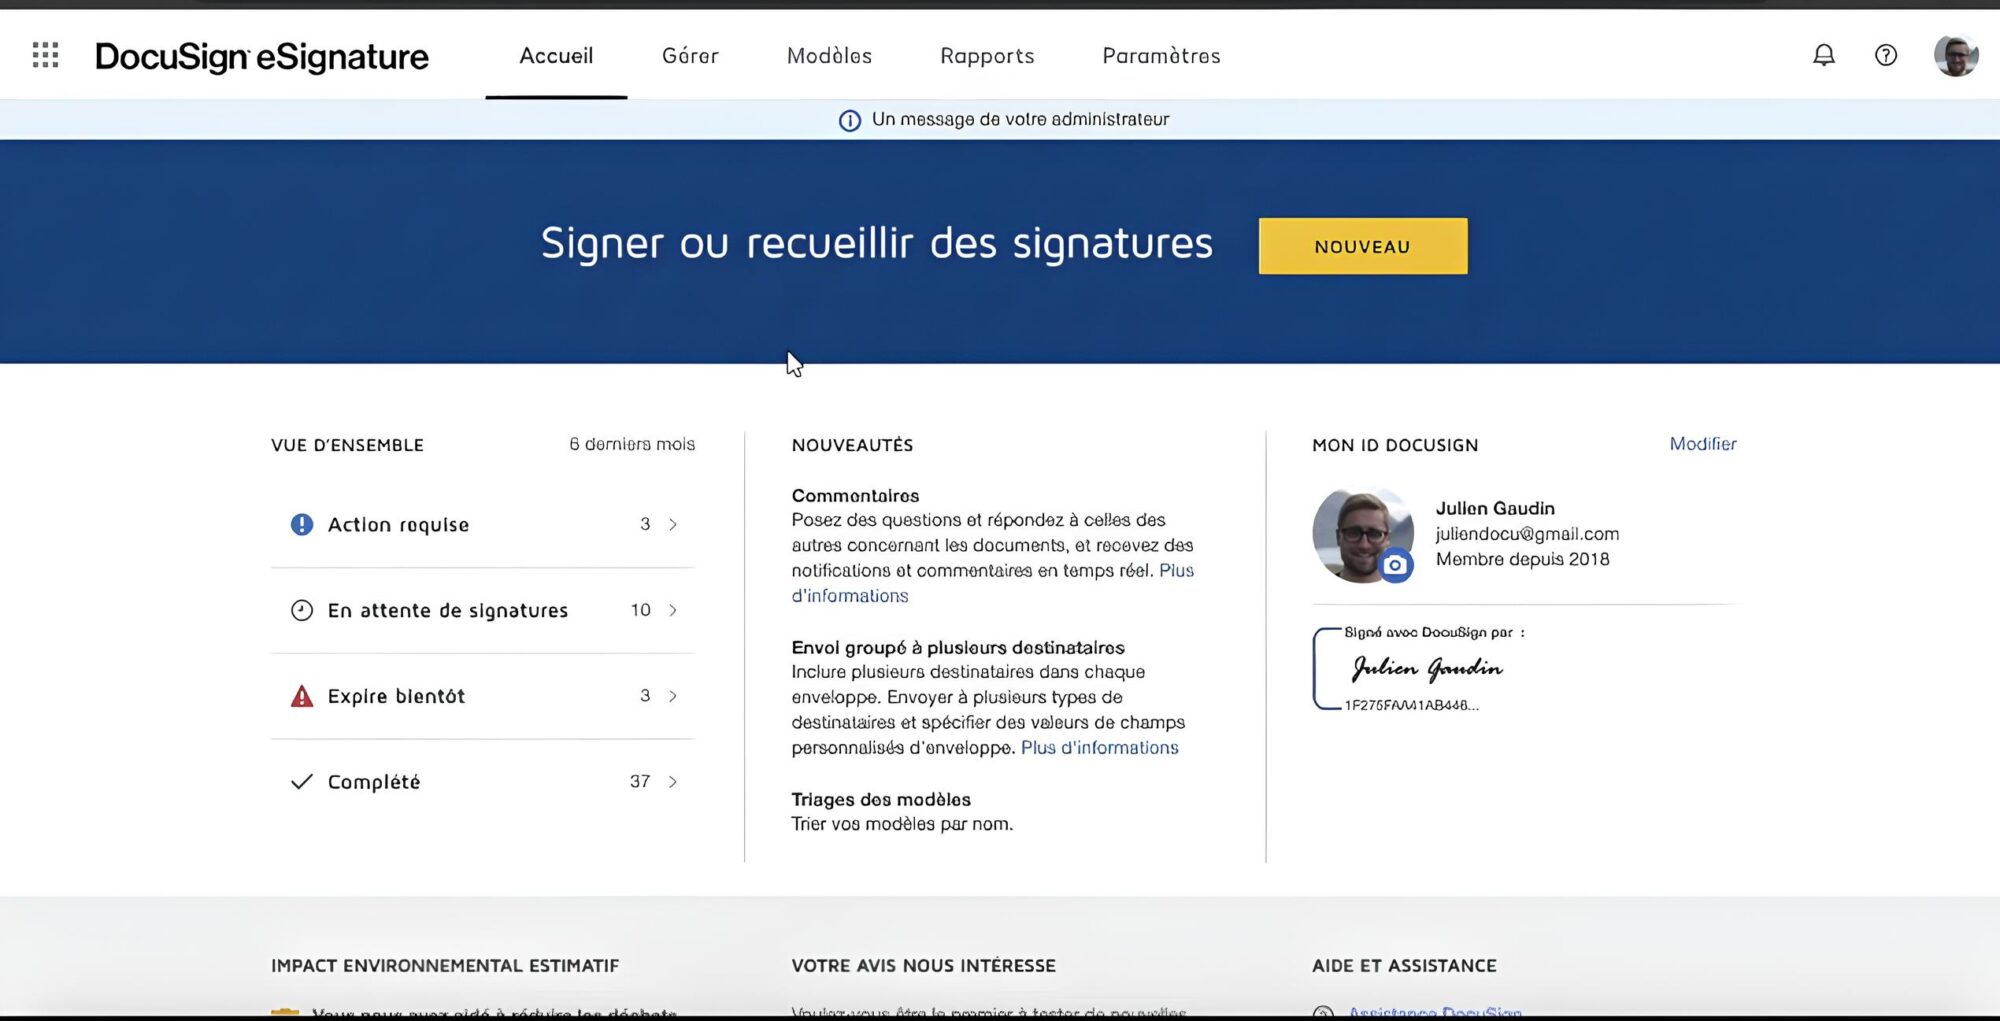Click the Membre depuis 2018 text
This screenshot has height=1021, width=2000.
(x=1522, y=559)
